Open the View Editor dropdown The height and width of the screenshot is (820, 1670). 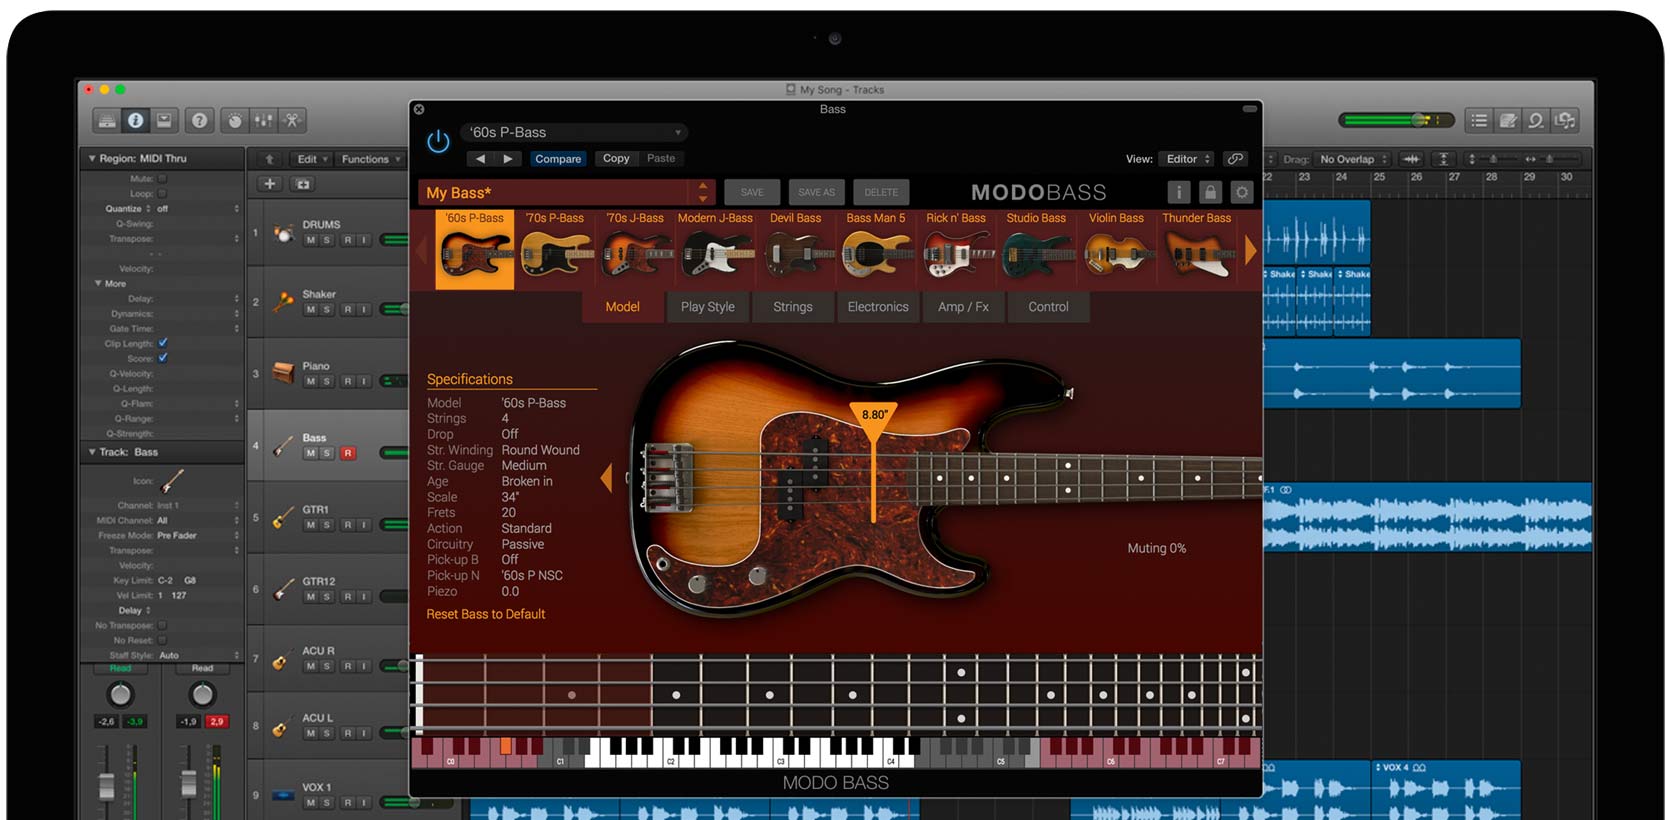click(x=1188, y=159)
